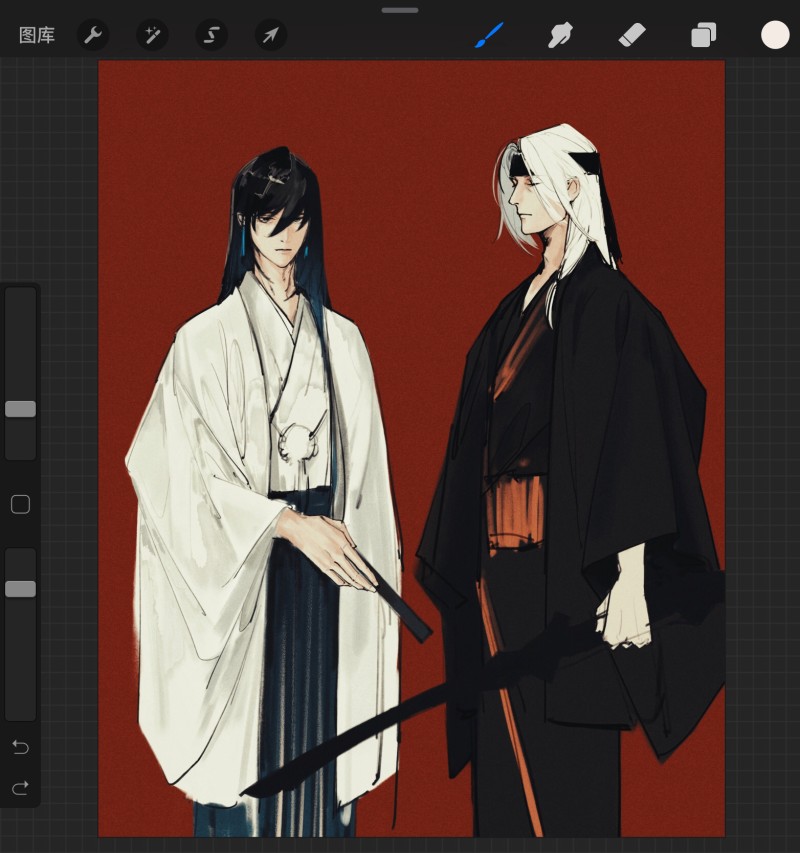Open the Layers panel
Viewport: 800px width, 853px height.
703,35
